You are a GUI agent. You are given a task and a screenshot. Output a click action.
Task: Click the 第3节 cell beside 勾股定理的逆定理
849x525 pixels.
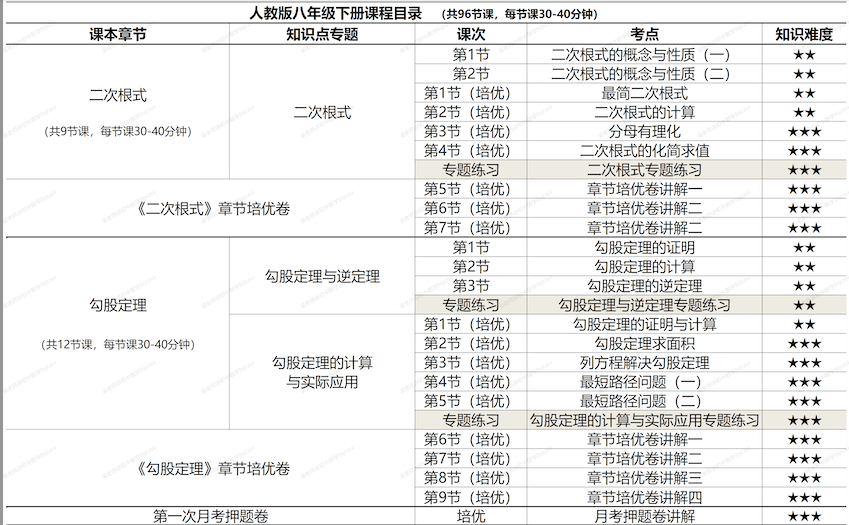point(471,286)
